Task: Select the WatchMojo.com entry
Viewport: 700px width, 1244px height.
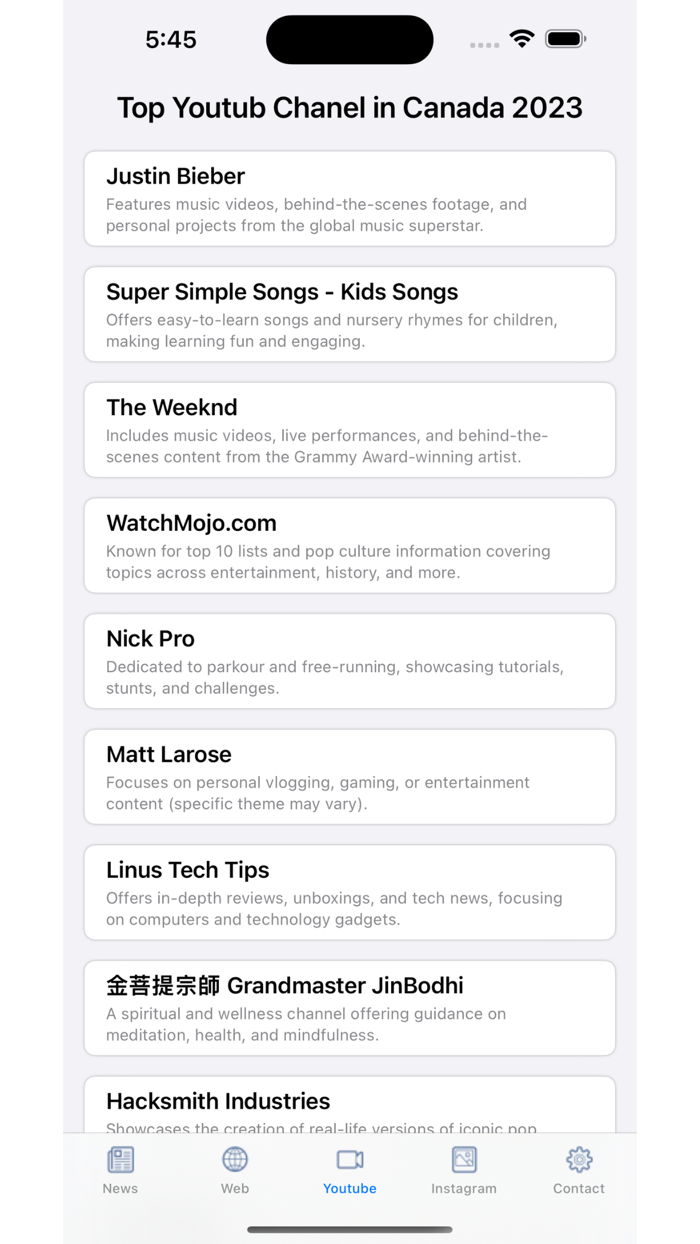Action: [x=349, y=545]
